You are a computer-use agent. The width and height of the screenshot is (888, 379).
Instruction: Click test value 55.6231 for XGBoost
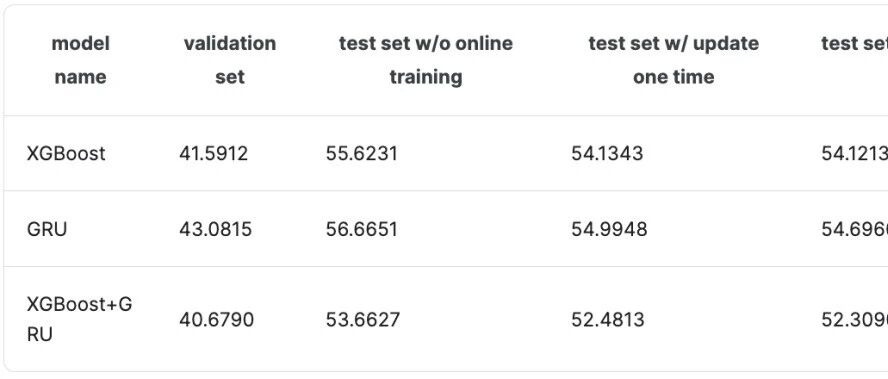tap(361, 154)
